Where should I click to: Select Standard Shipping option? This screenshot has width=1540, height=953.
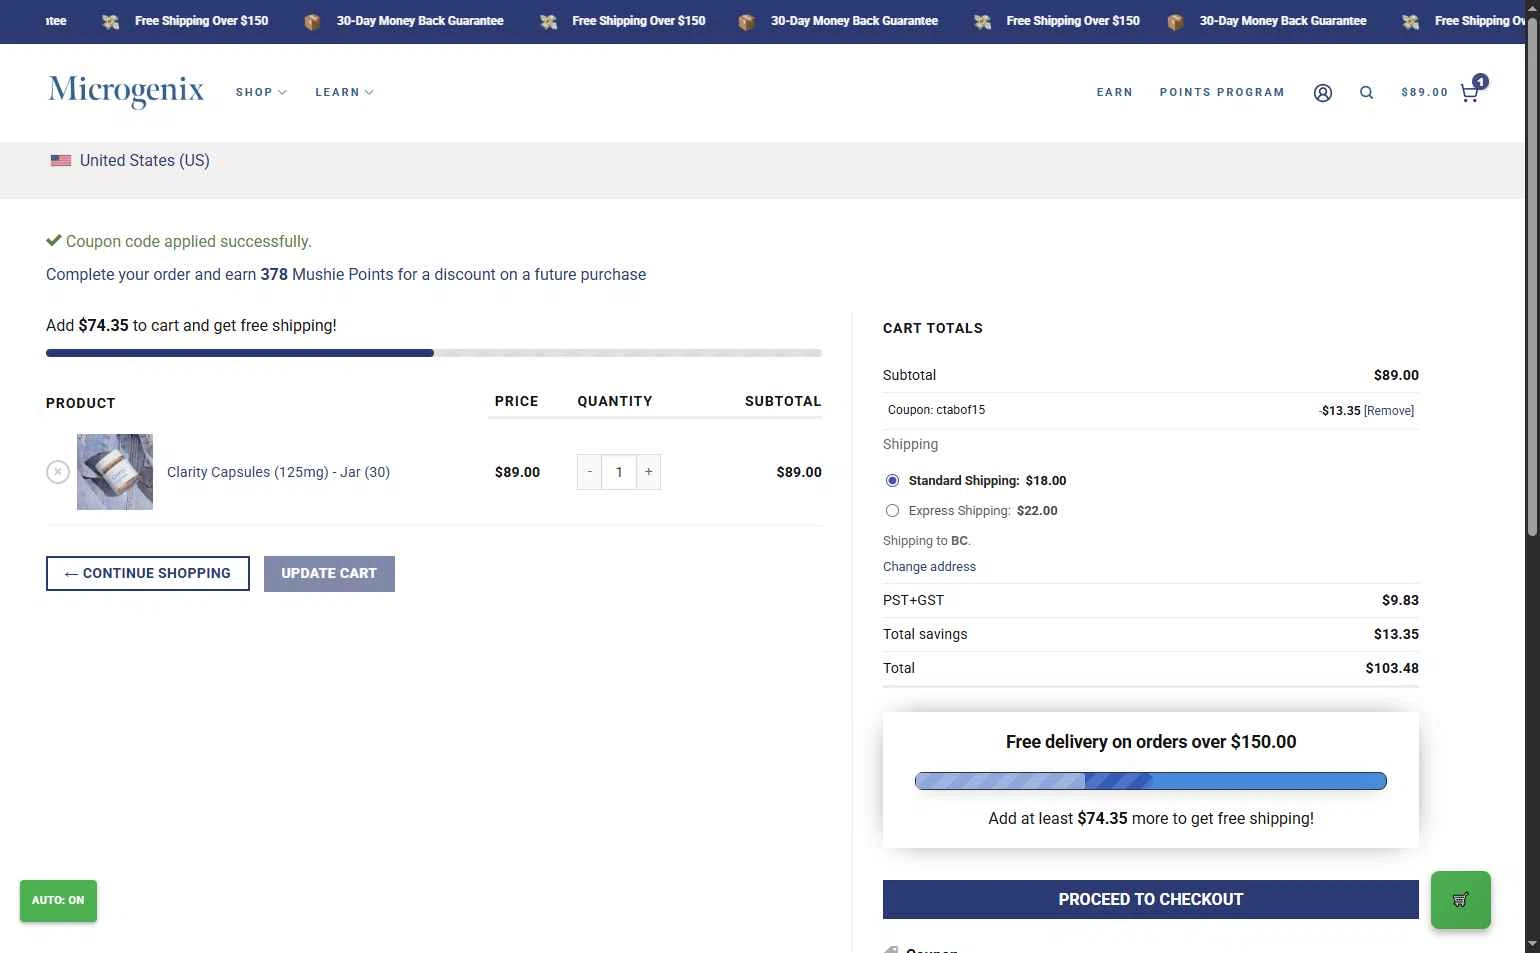click(x=892, y=481)
